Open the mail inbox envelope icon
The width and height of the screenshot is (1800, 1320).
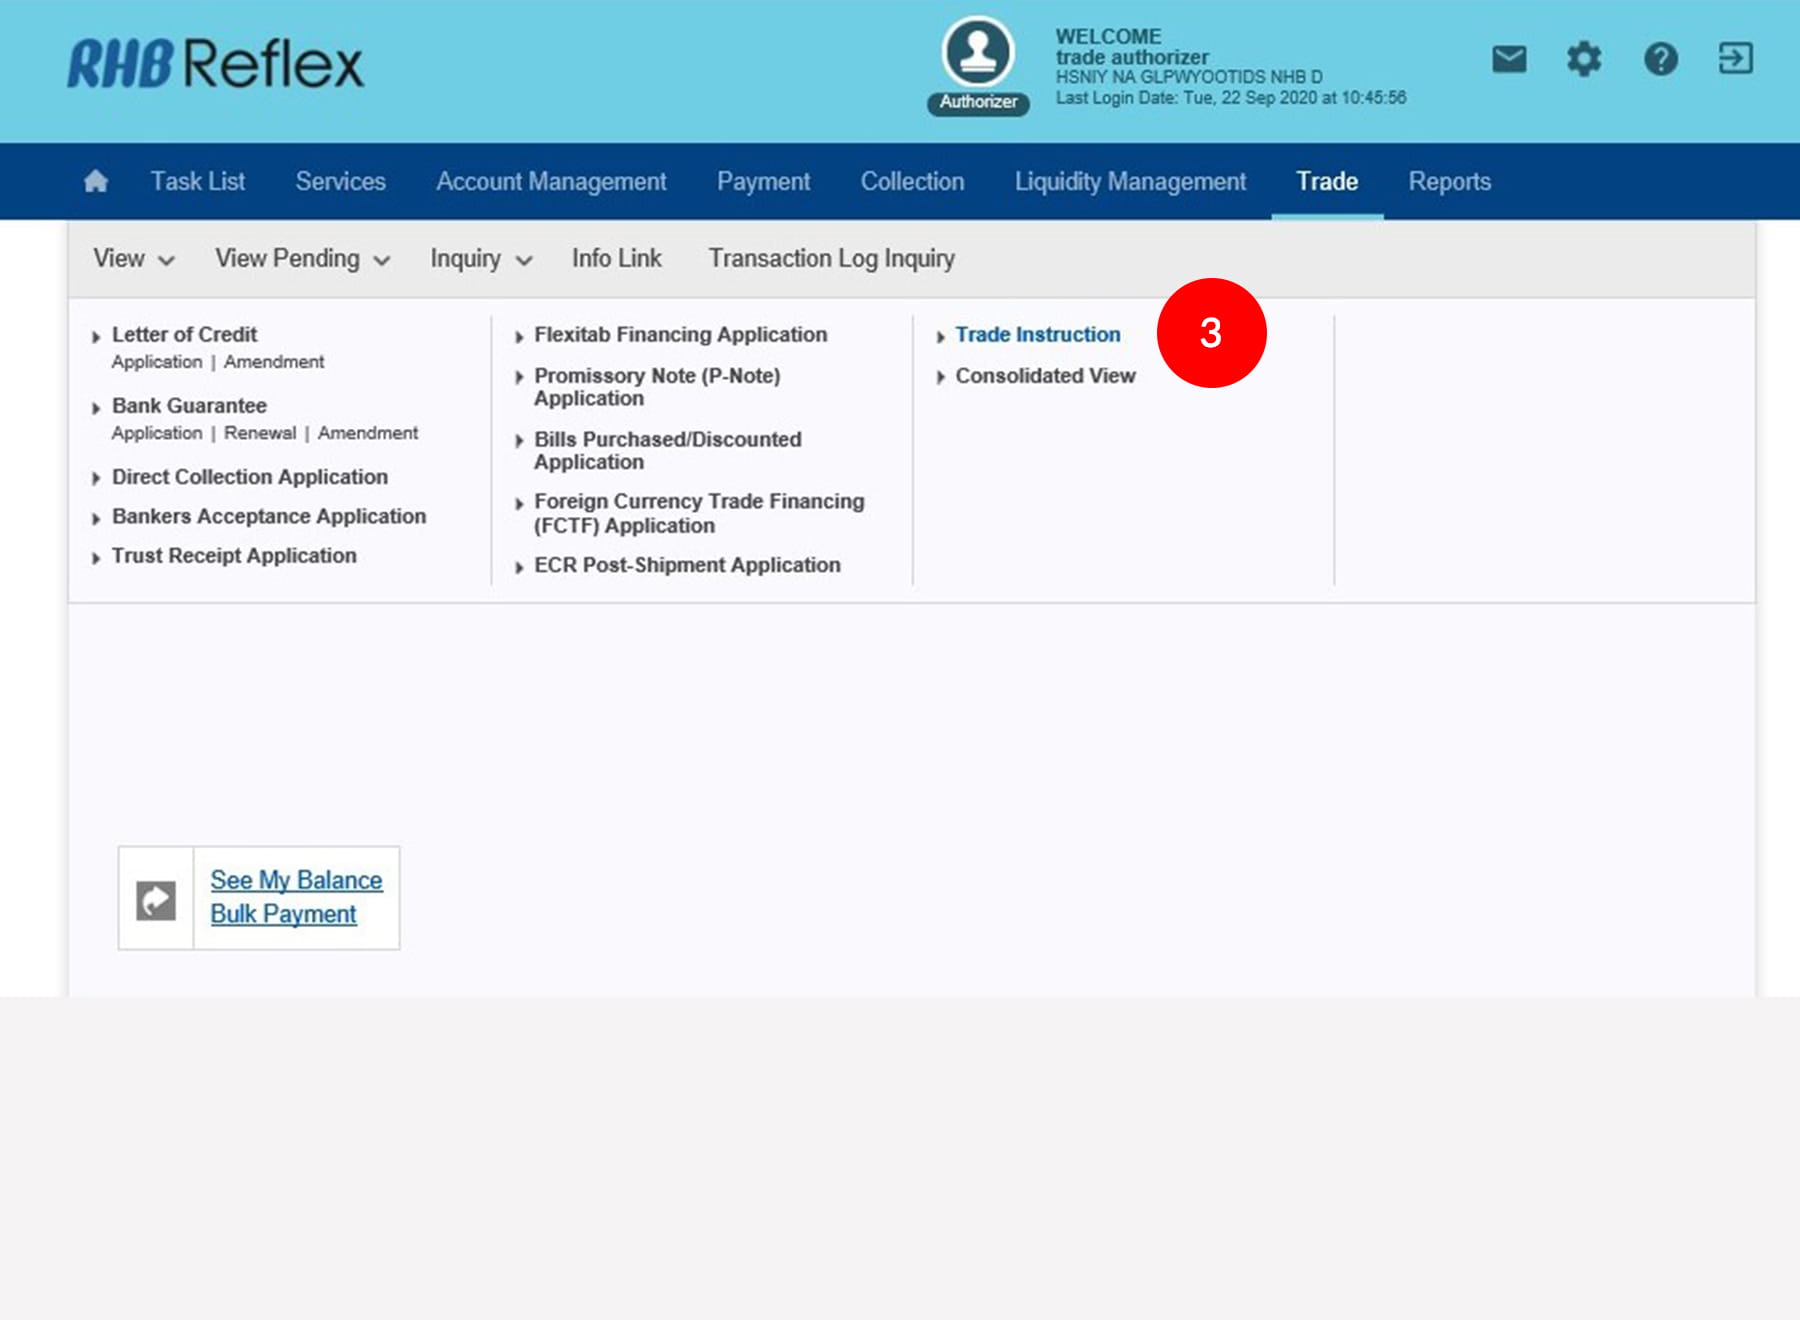(x=1509, y=59)
